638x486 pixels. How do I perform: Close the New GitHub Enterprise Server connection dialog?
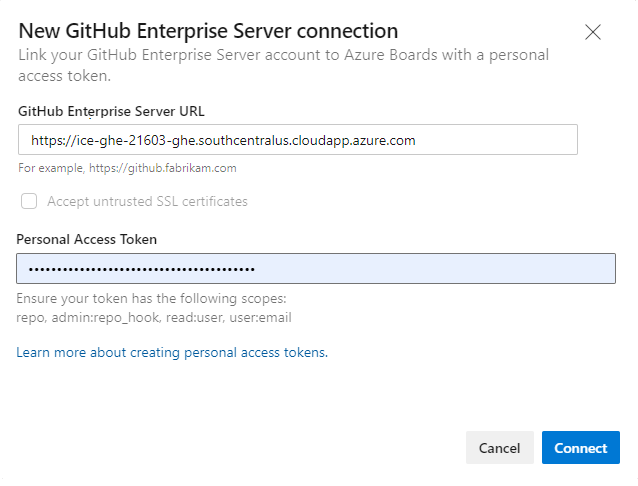tap(593, 32)
